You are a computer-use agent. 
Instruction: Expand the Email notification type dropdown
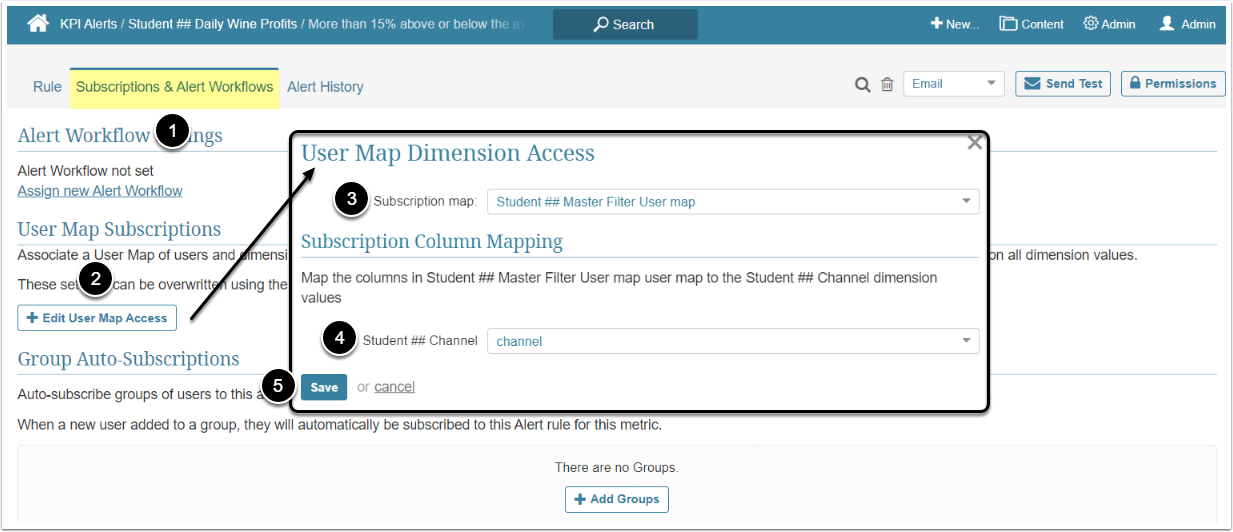coord(953,84)
